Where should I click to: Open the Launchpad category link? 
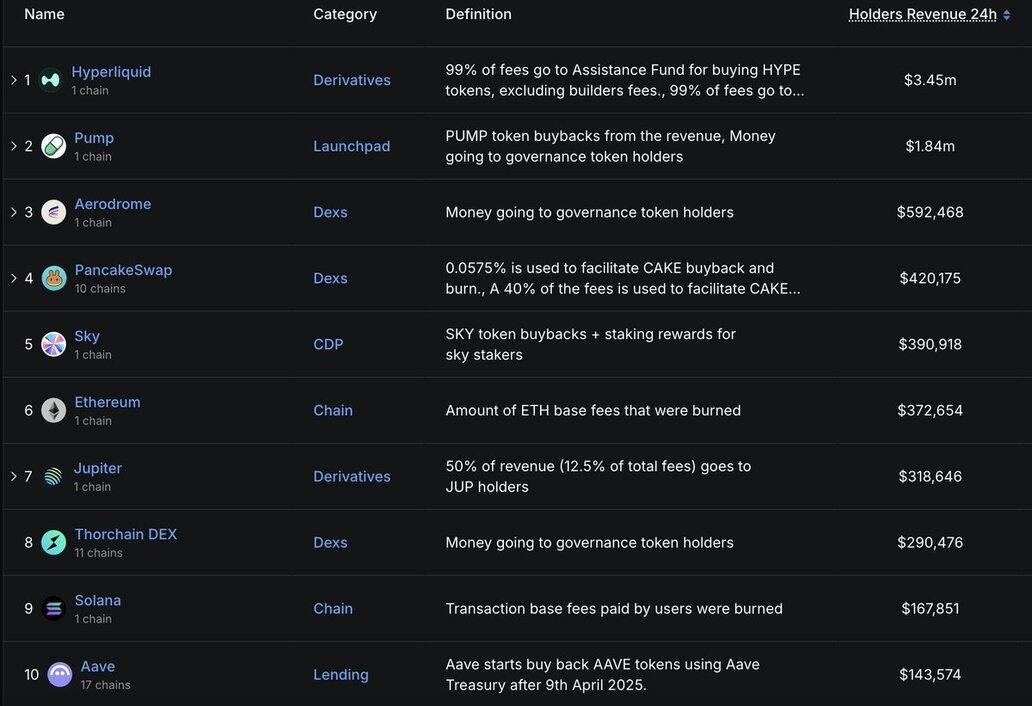351,146
